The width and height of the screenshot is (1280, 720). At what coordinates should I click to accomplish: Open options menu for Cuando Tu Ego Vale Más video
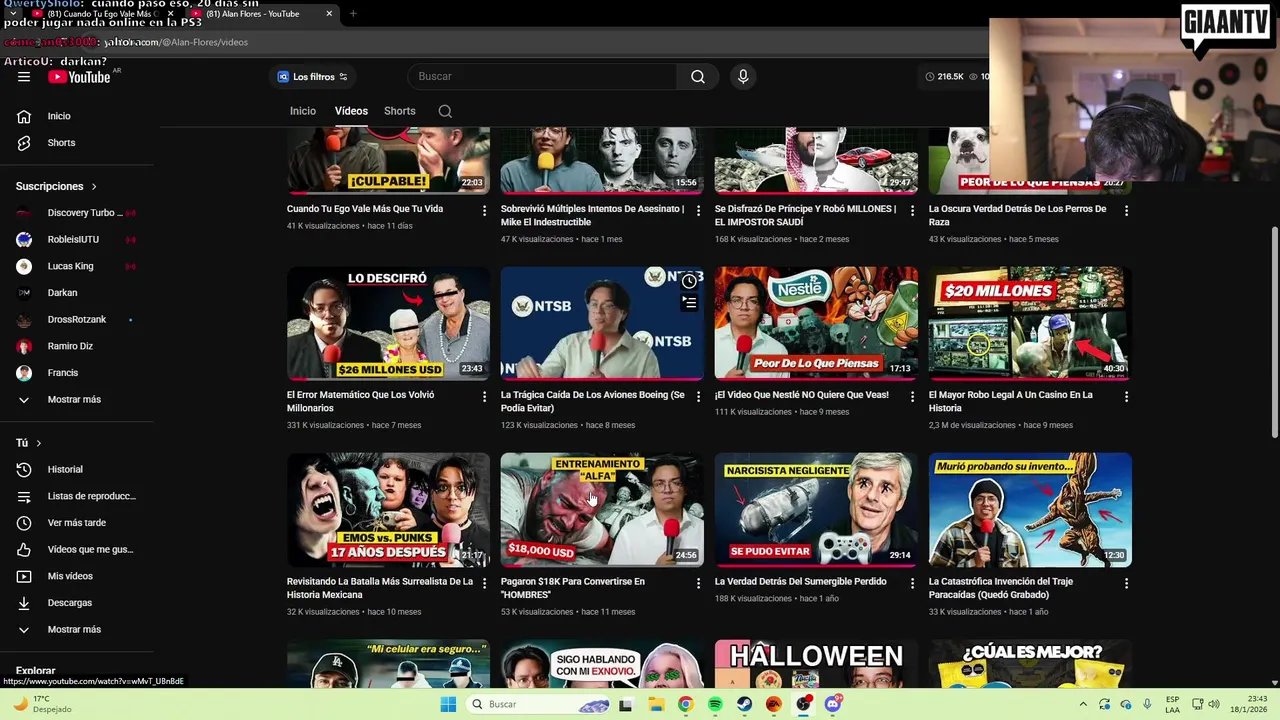(x=485, y=211)
